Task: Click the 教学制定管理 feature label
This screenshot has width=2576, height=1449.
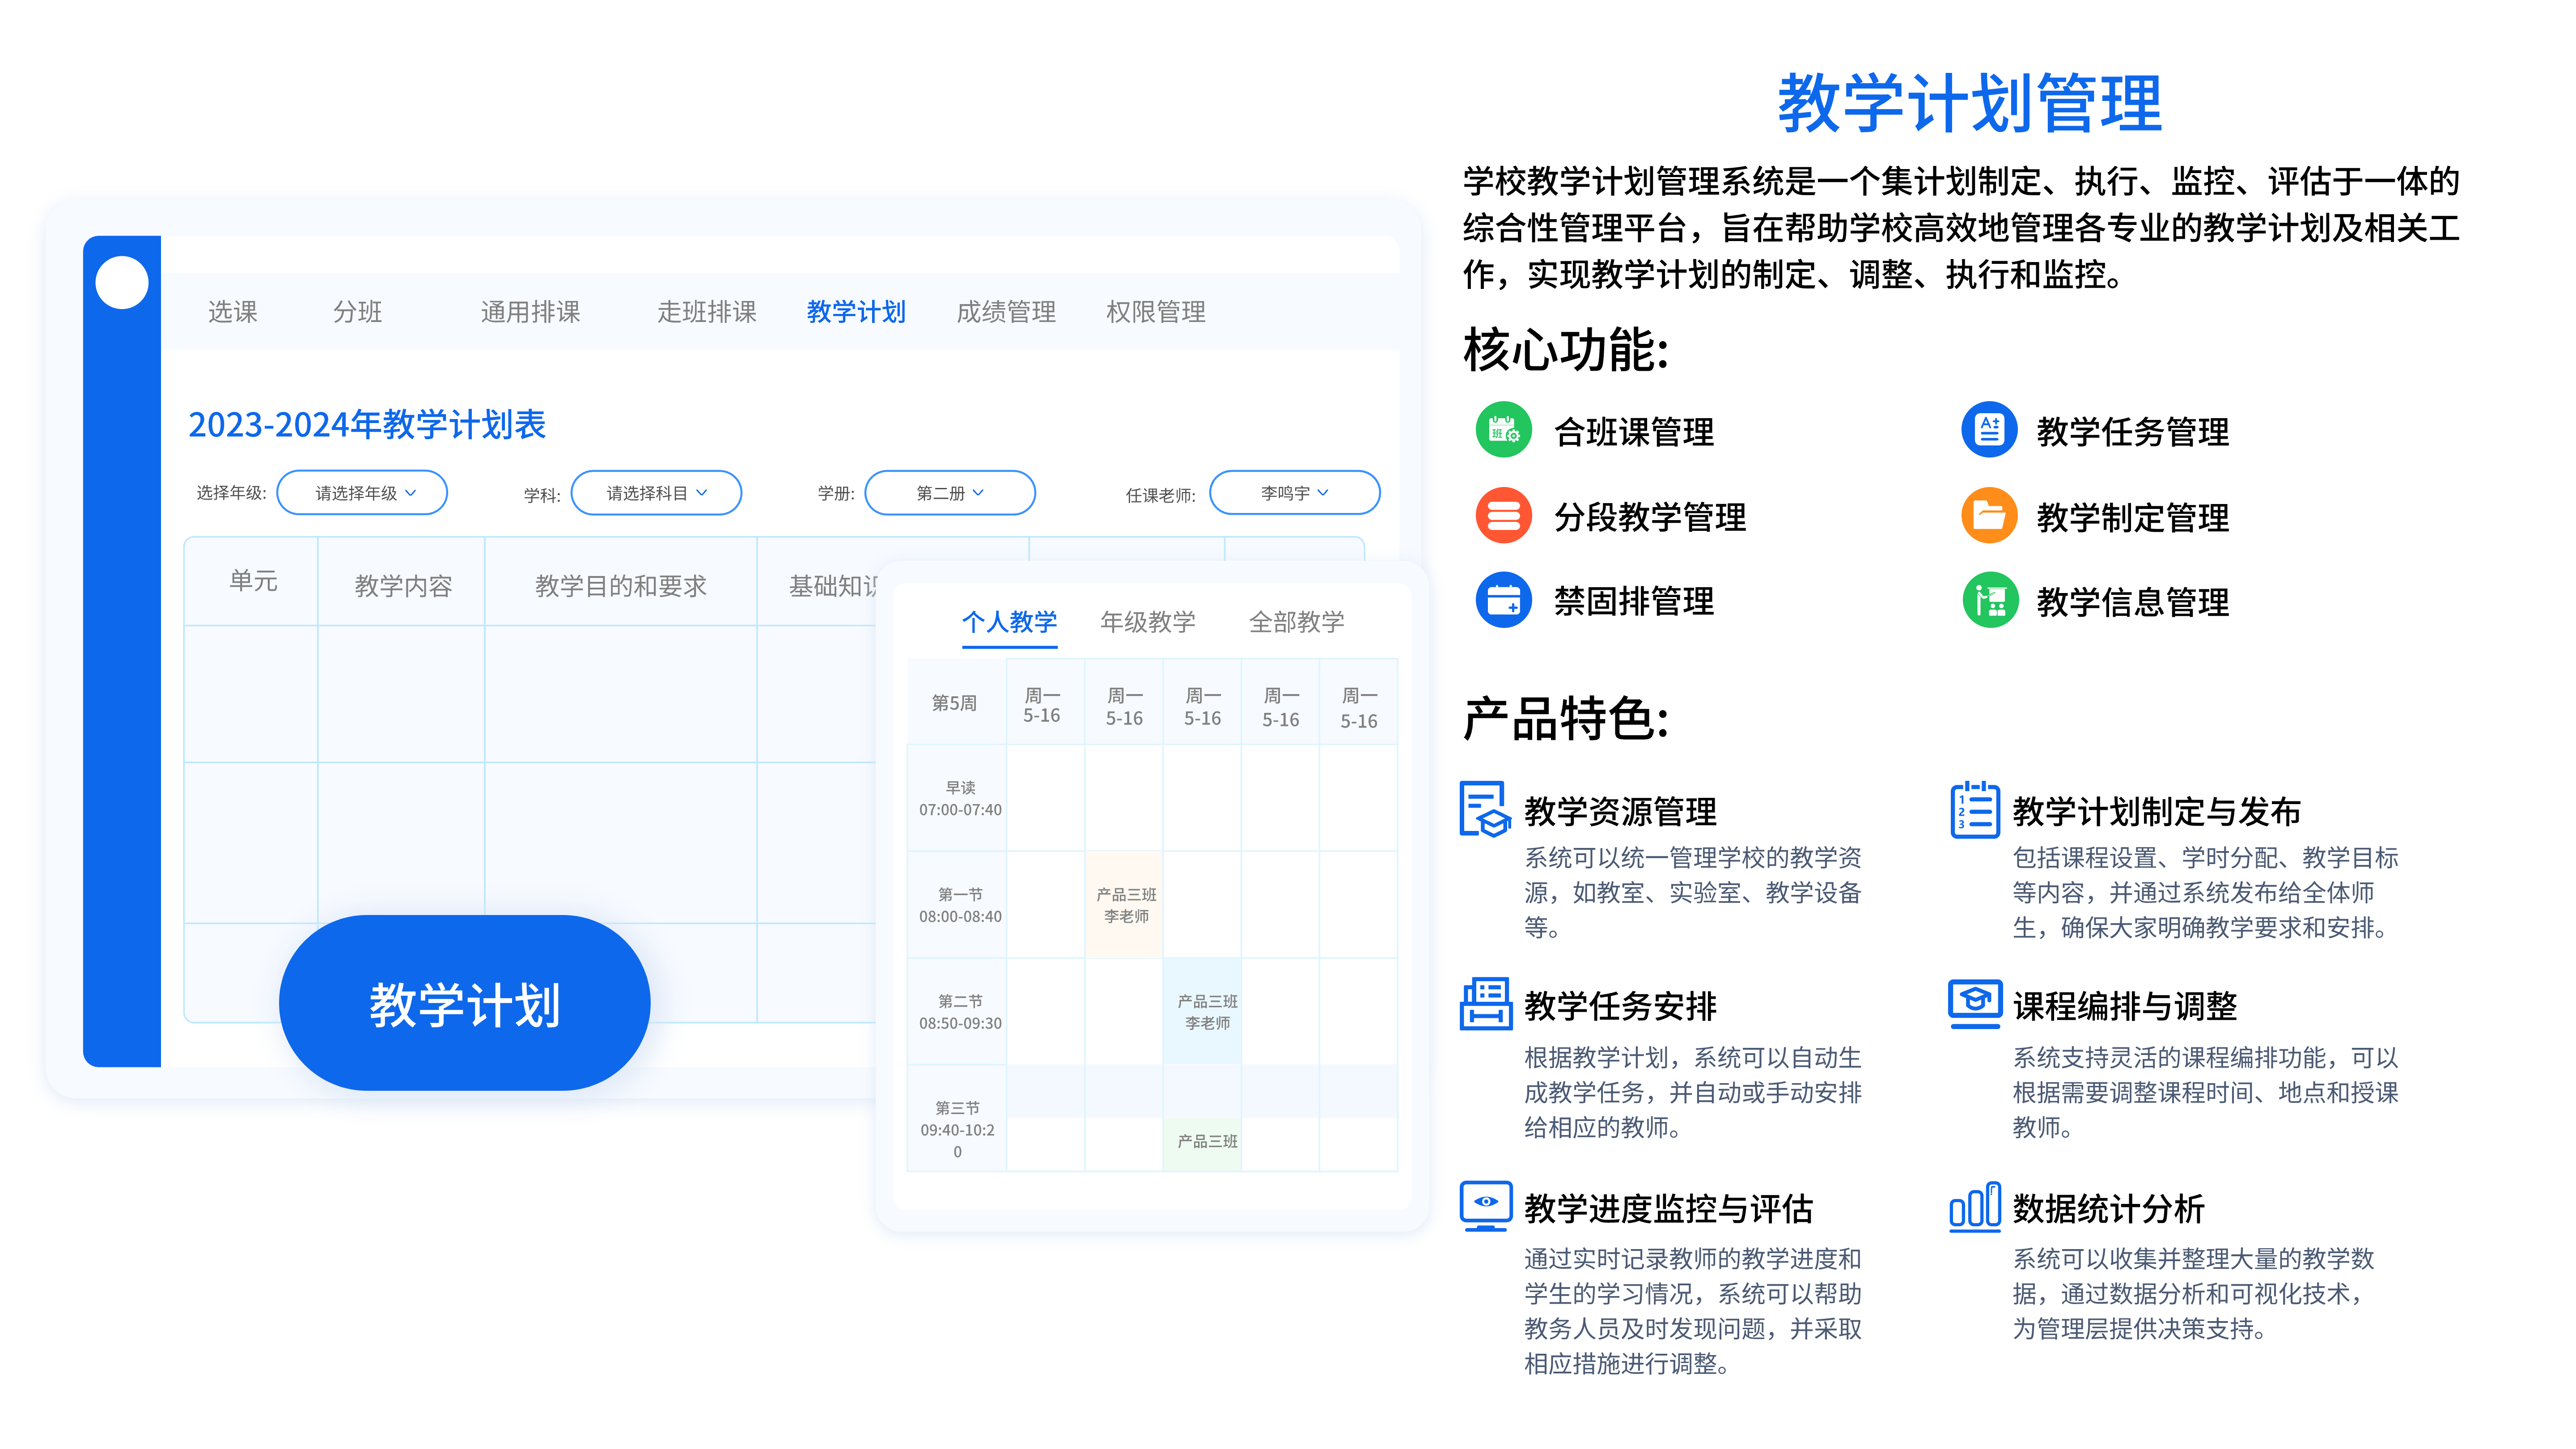Action: 2133,517
